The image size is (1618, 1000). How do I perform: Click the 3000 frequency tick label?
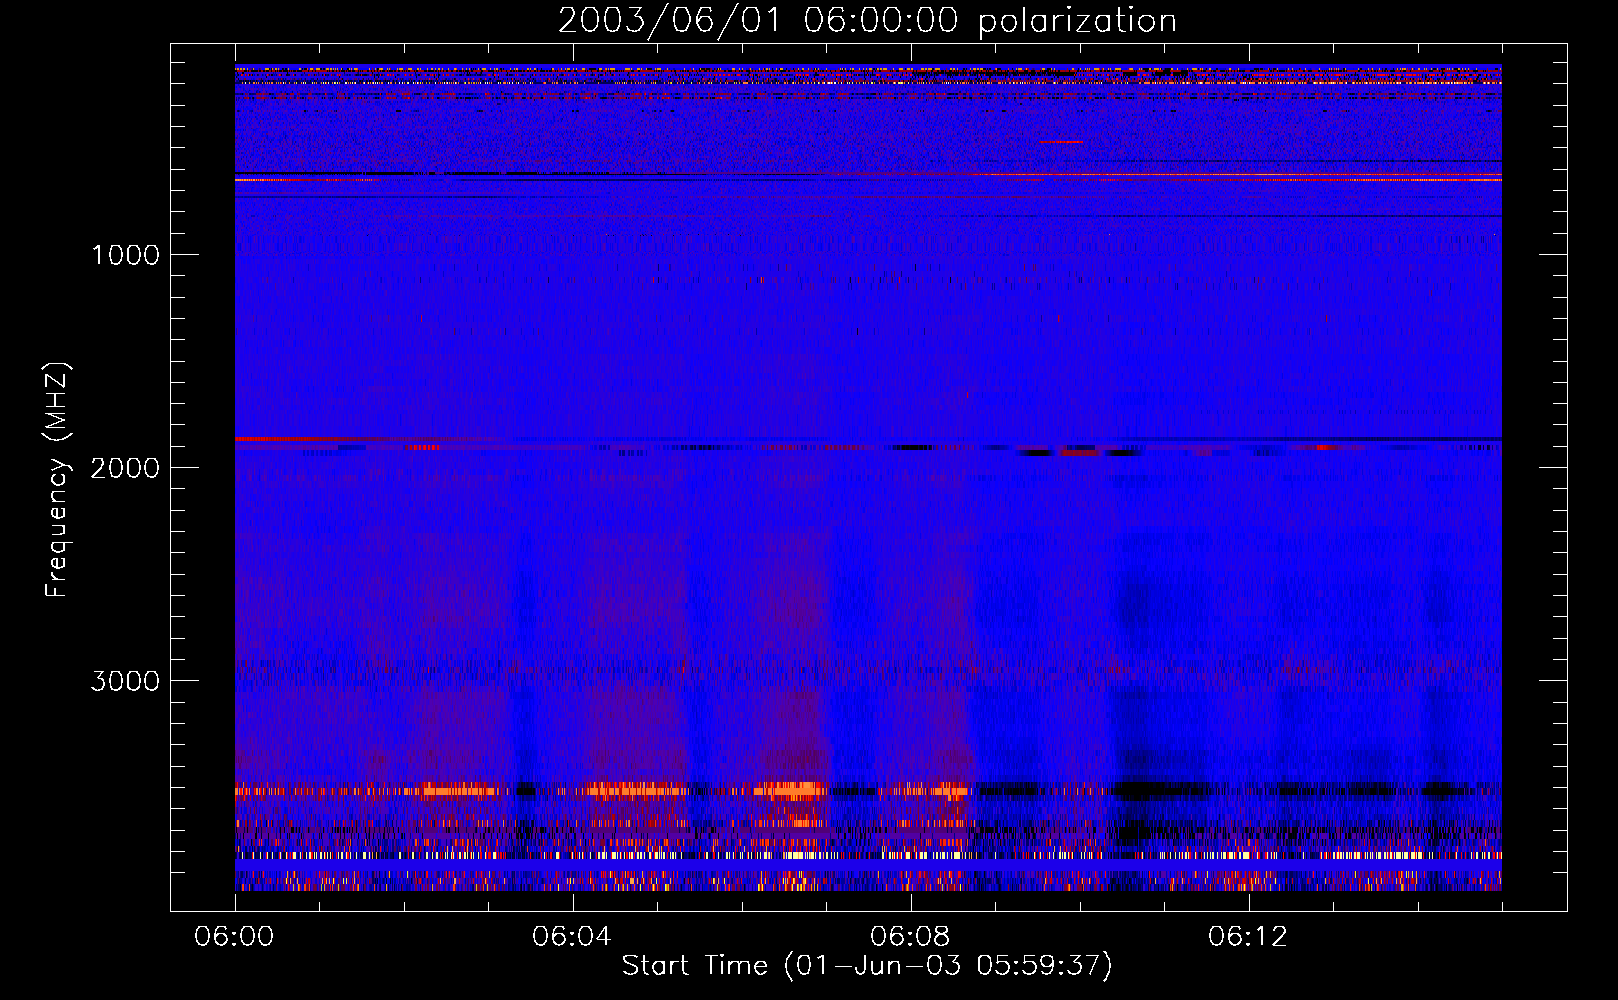click(x=125, y=681)
